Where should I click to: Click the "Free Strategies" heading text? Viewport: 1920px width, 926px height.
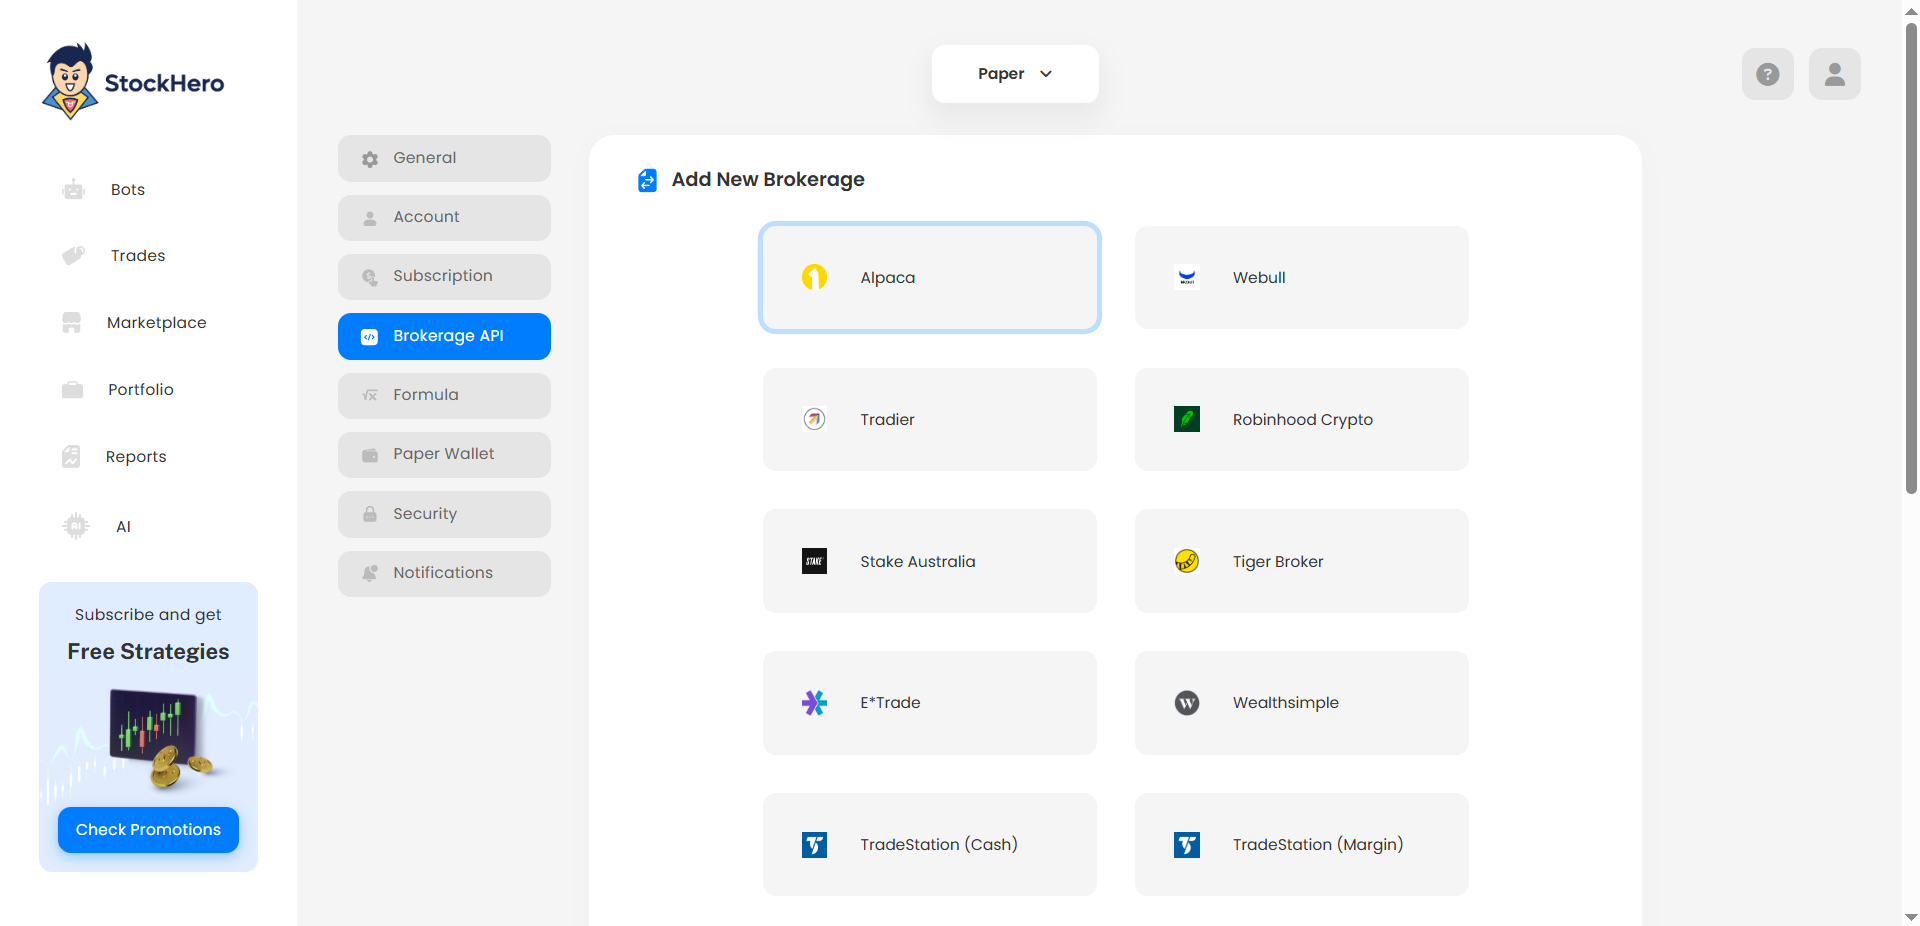[148, 652]
